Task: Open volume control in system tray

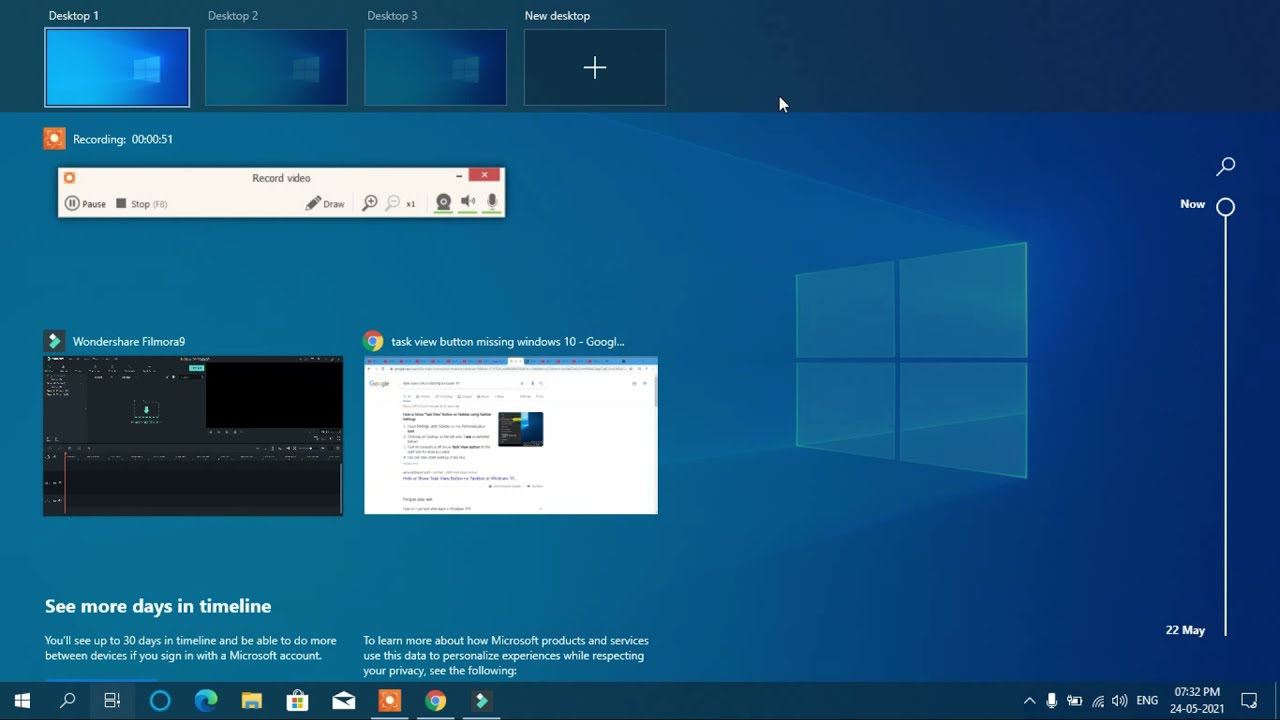Action: [1120, 701]
